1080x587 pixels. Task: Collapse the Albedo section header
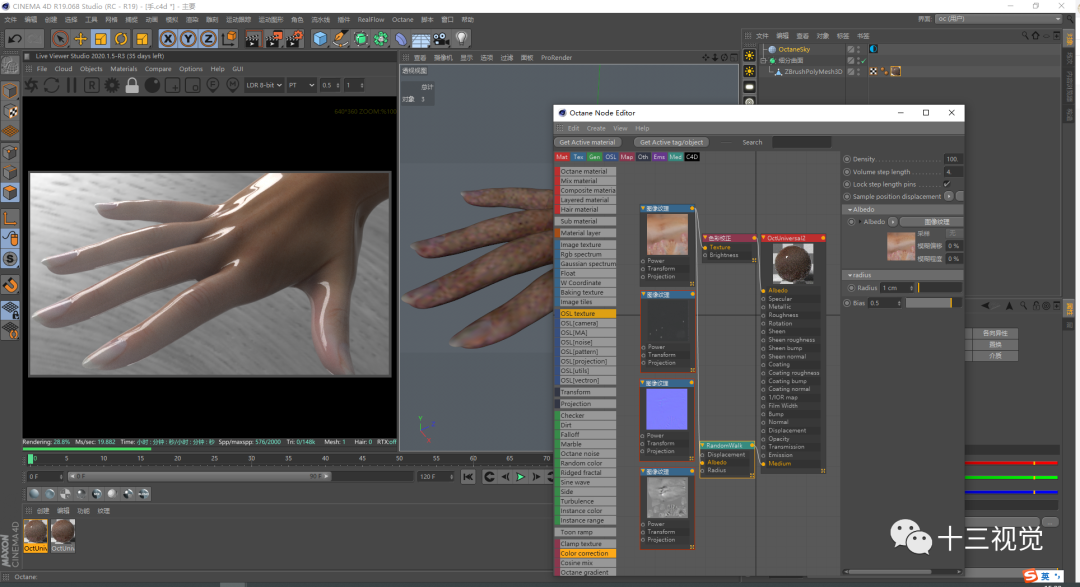point(903,209)
